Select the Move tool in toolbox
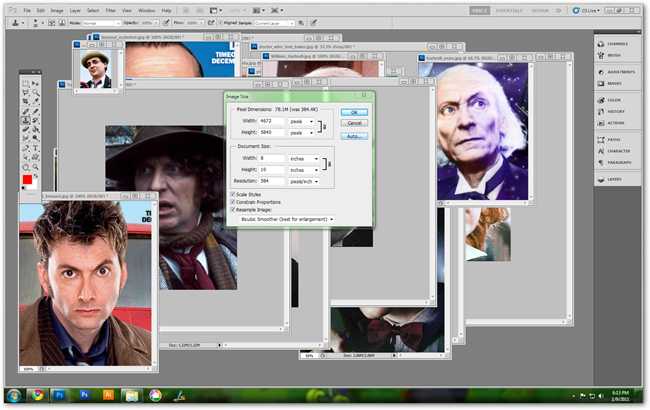This screenshot has height=410, width=650. 35,84
